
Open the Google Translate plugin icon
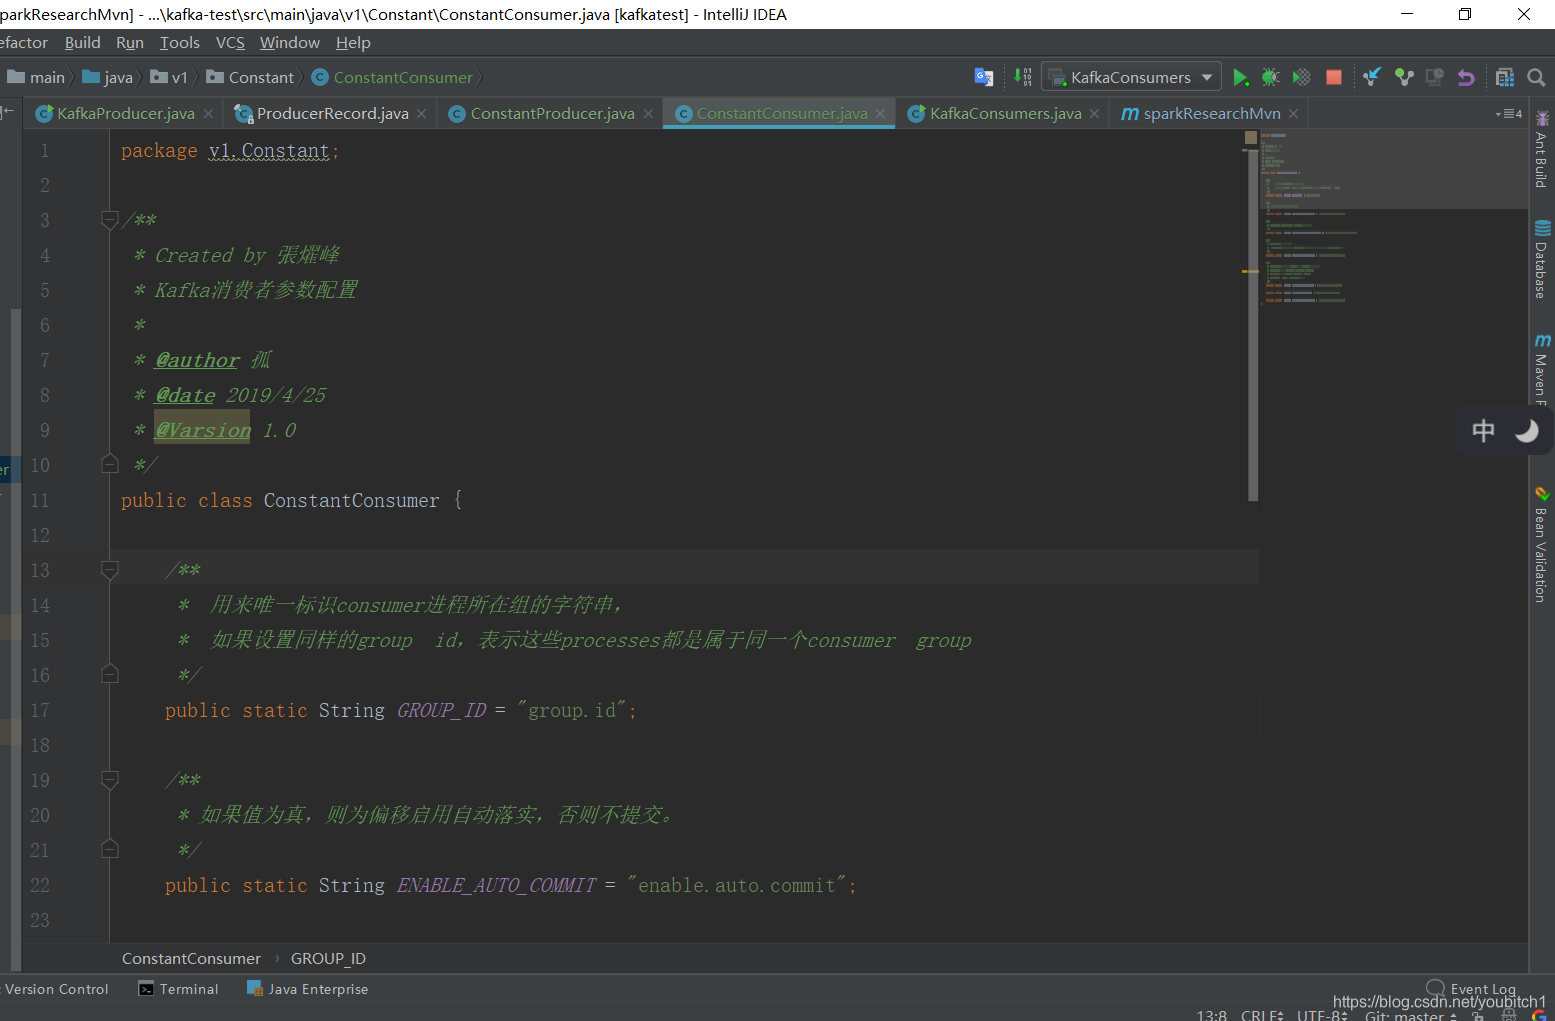pyautogui.click(x=984, y=77)
